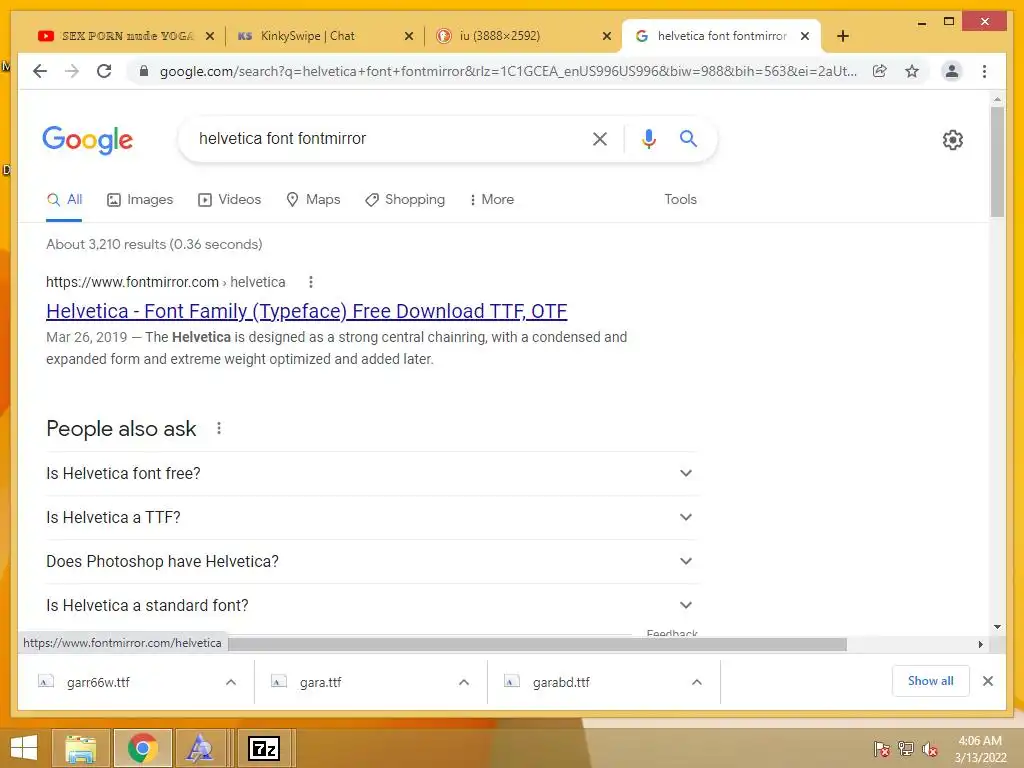The width and height of the screenshot is (1024, 768).
Task: Click the scroll-right arrow on the scrollbar
Action: coord(981,645)
